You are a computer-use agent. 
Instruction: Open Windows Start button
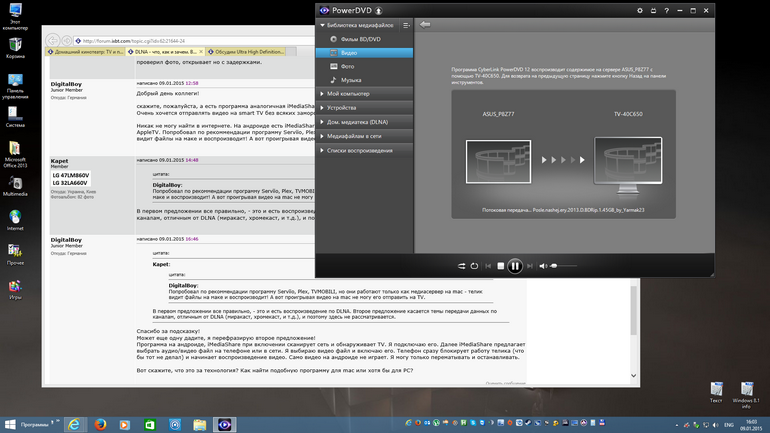(10, 425)
